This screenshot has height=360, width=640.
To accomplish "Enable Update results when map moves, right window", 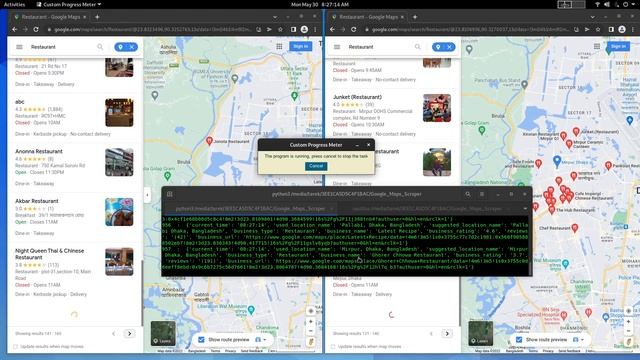I will coord(333,347).
